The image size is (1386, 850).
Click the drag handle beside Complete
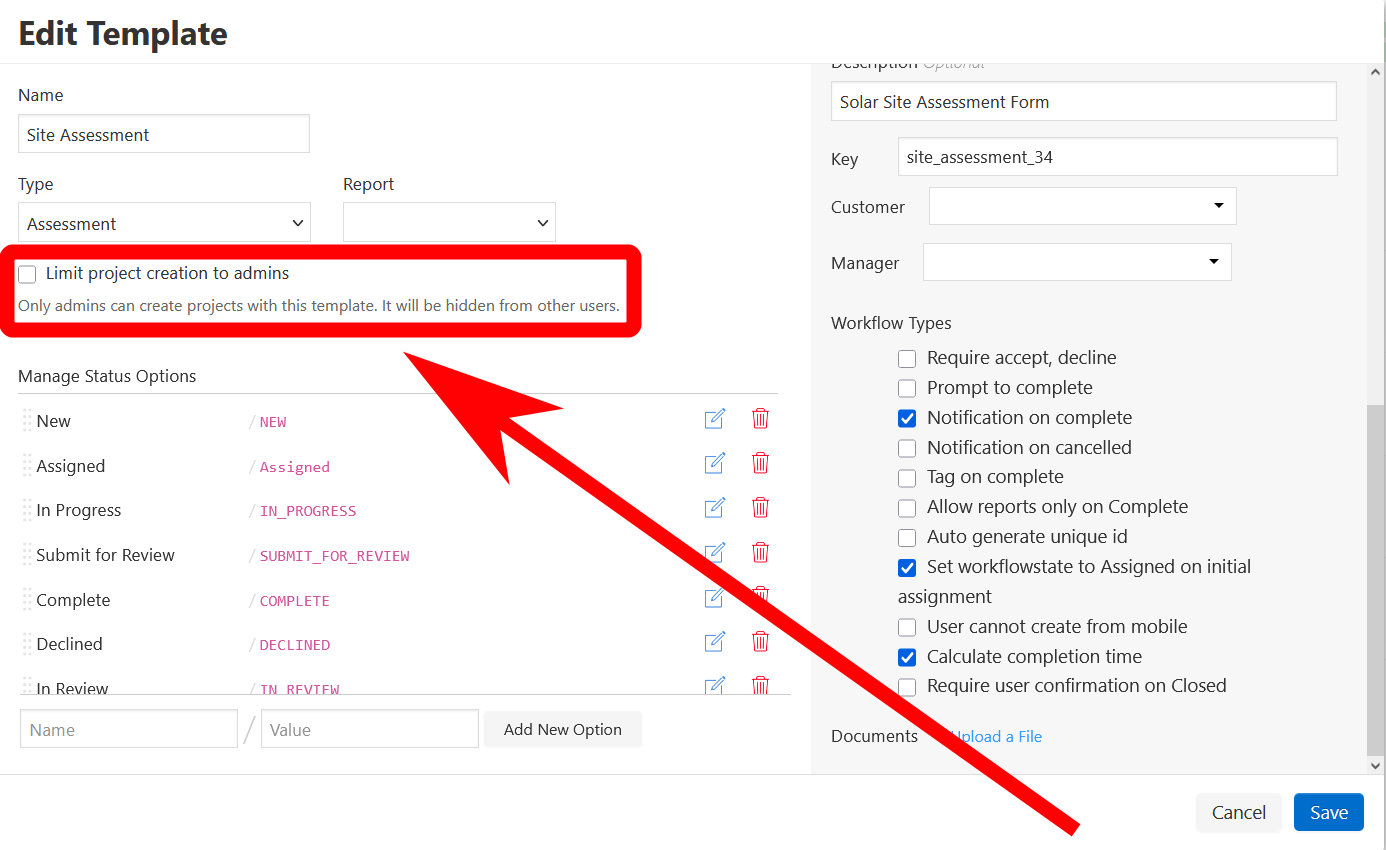point(27,600)
